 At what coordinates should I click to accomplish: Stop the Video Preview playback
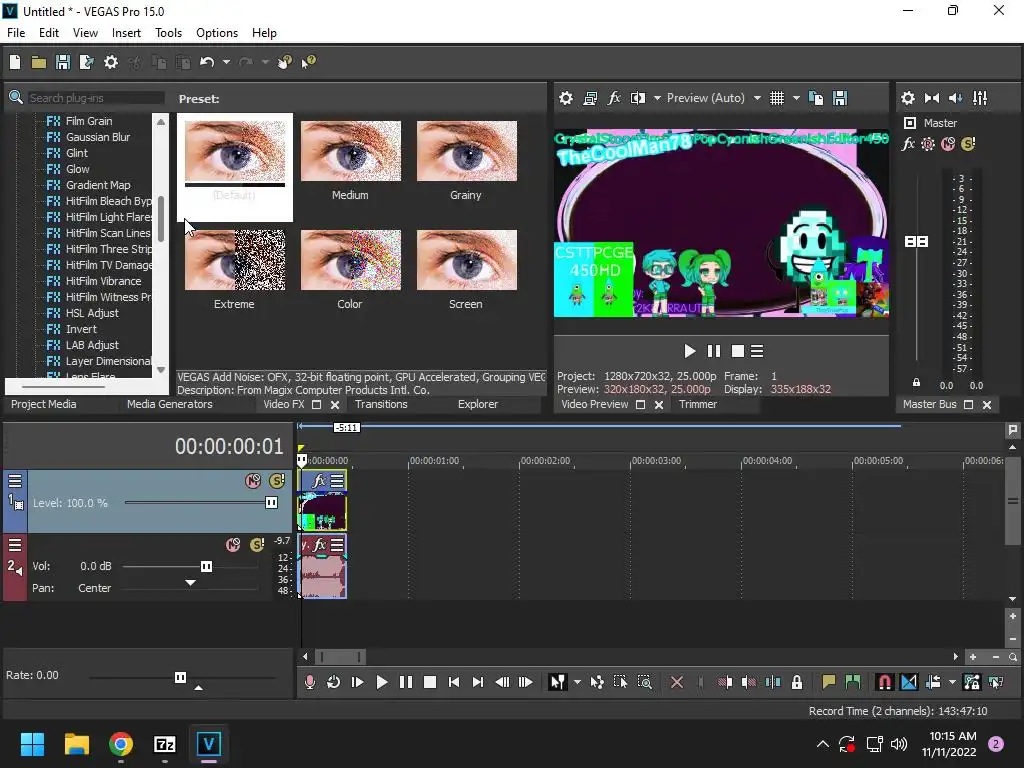tap(737, 351)
